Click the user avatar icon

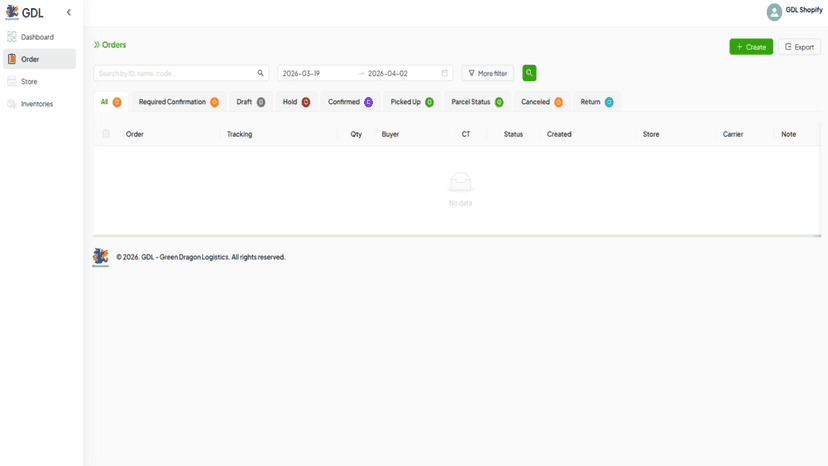tap(774, 12)
